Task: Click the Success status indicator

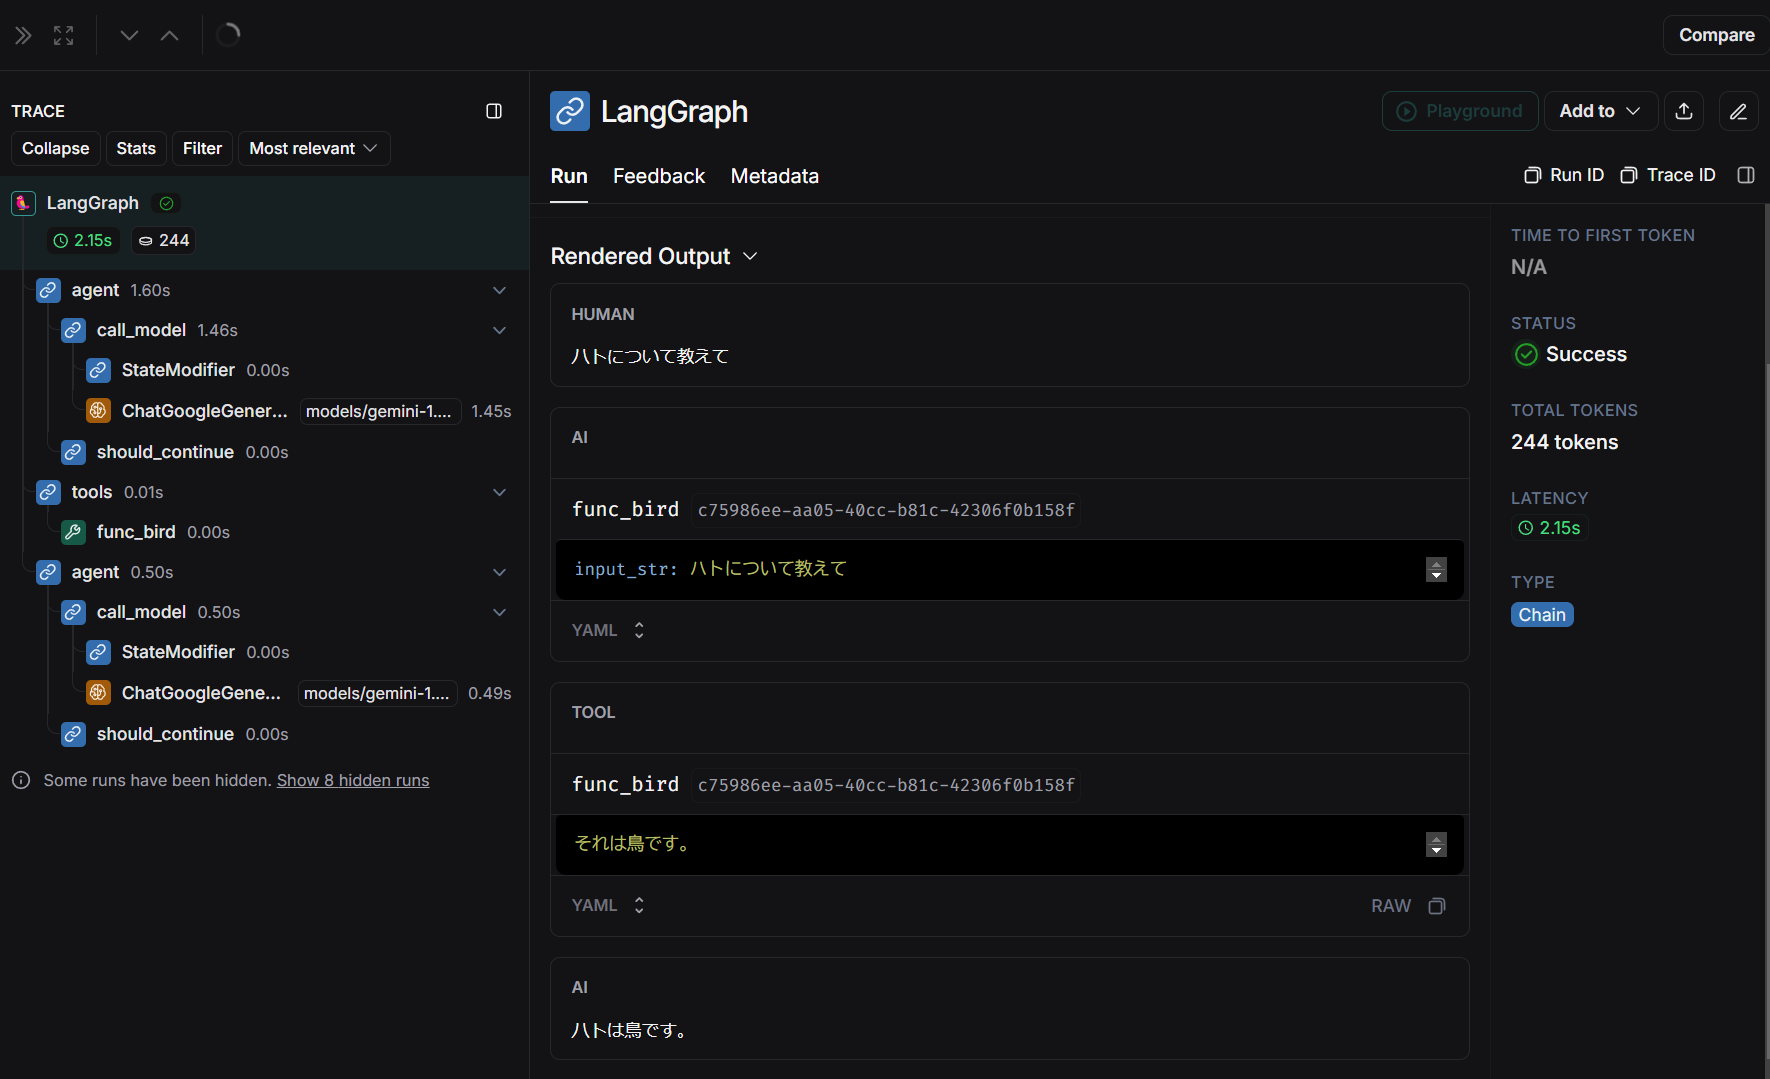Action: point(1571,354)
